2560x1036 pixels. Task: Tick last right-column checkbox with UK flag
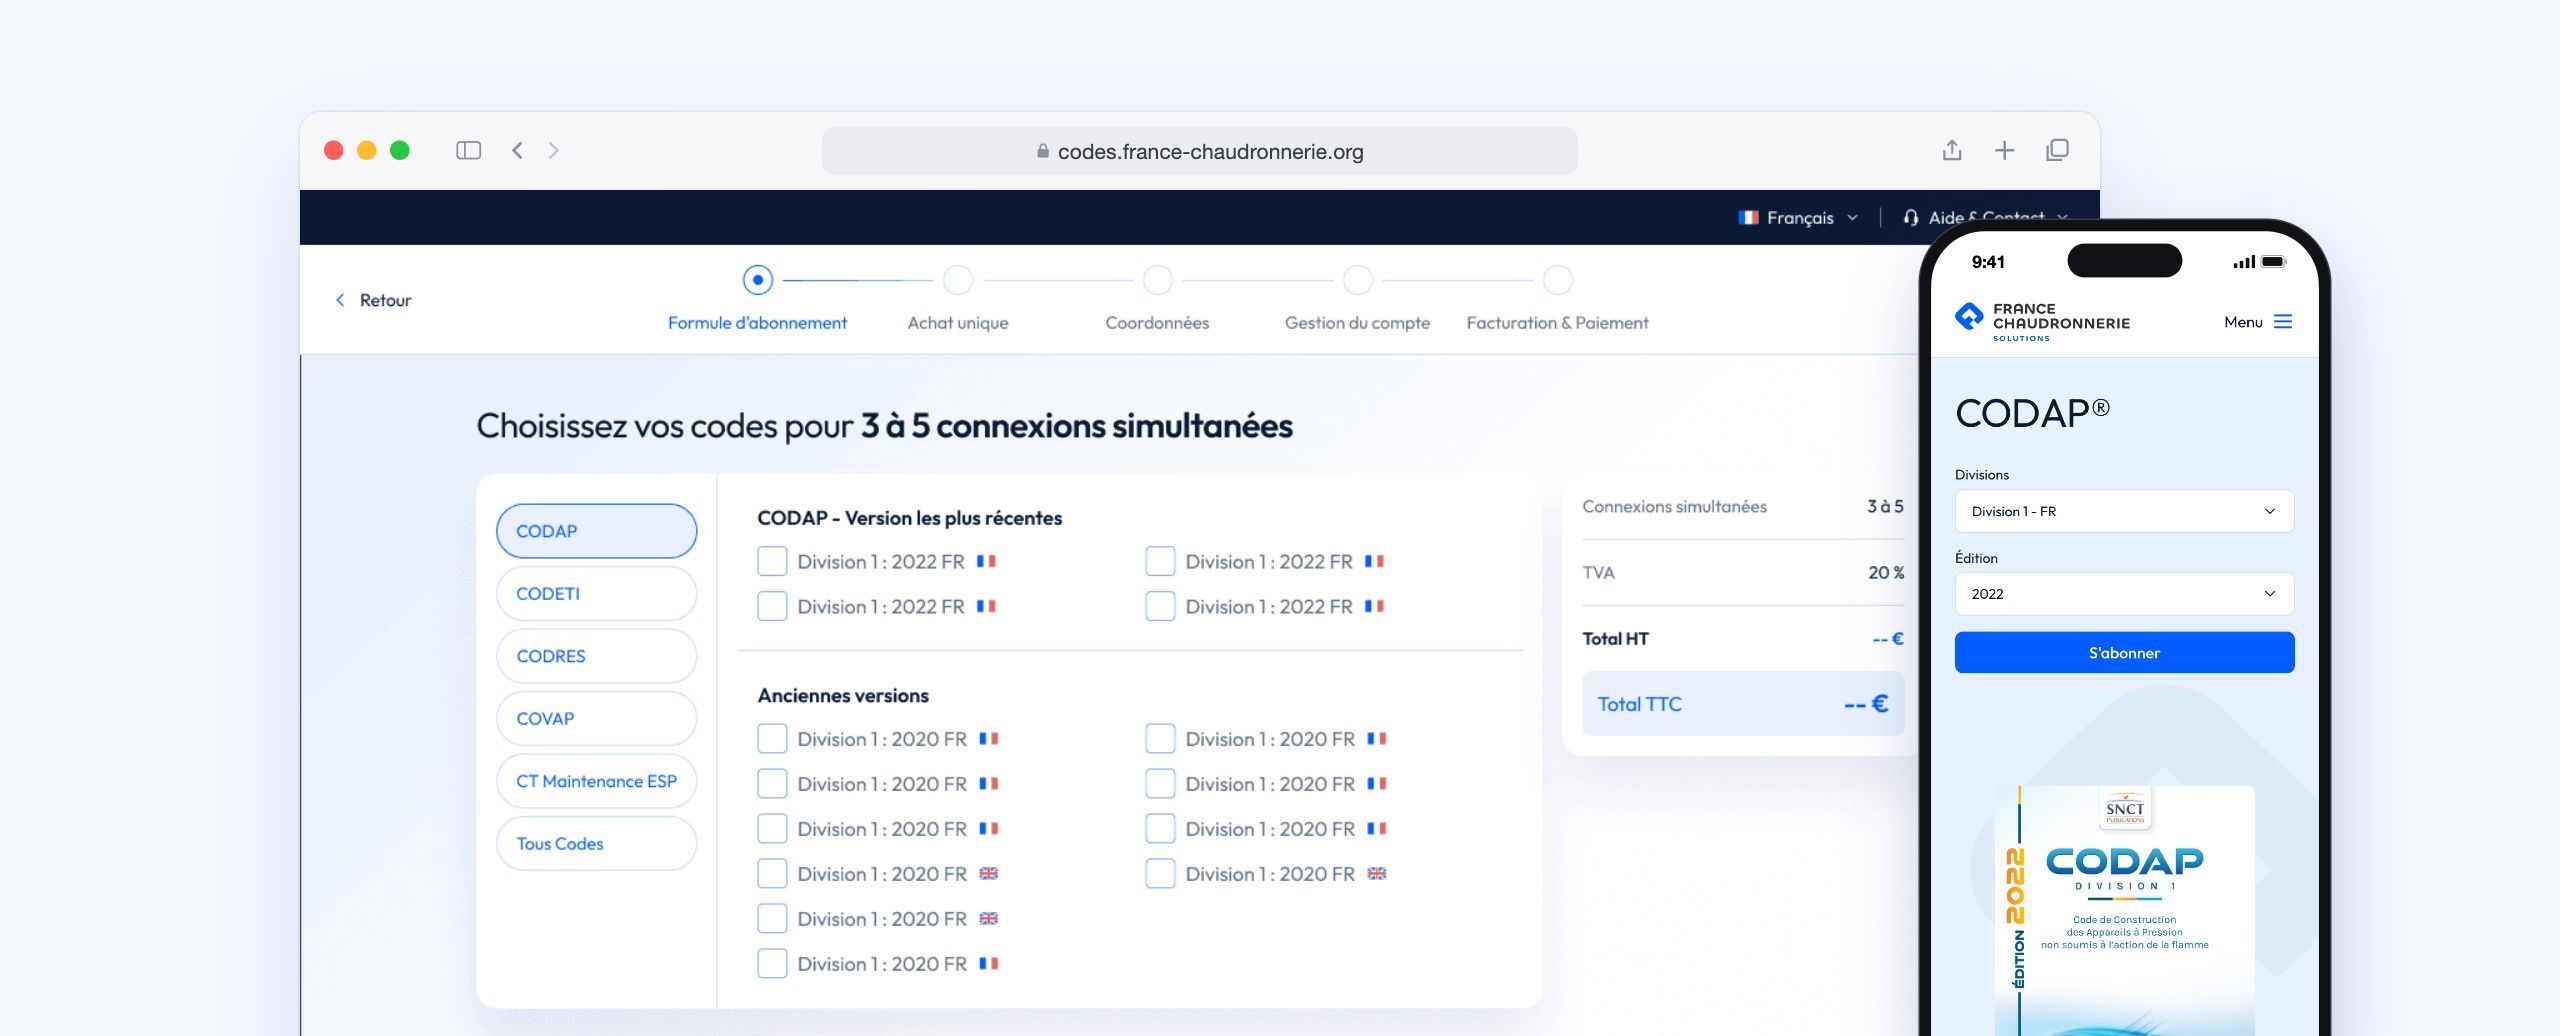(x=1160, y=873)
